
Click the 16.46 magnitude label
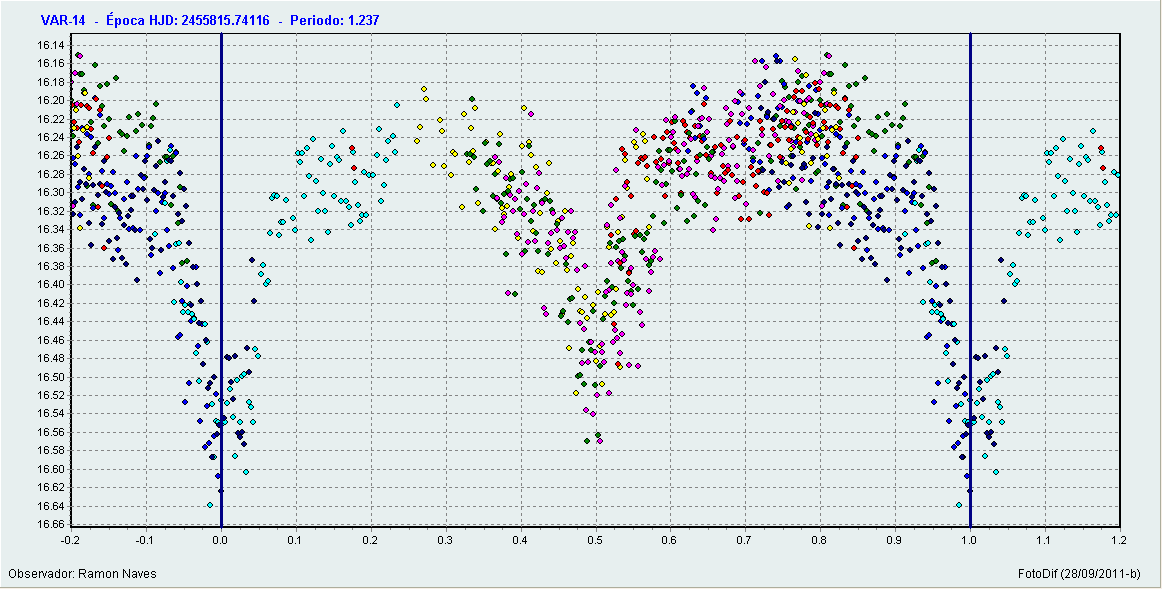pos(50,340)
